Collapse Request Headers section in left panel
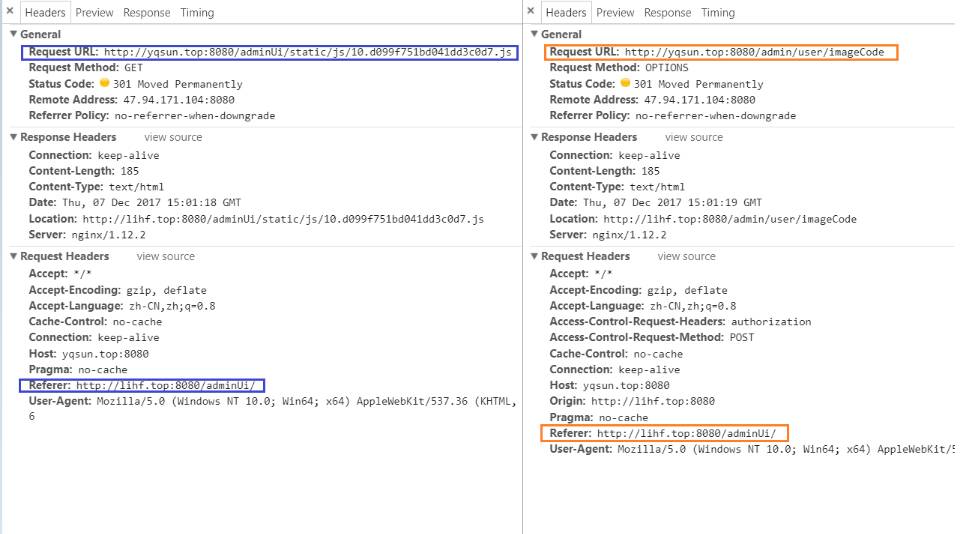 [13, 256]
